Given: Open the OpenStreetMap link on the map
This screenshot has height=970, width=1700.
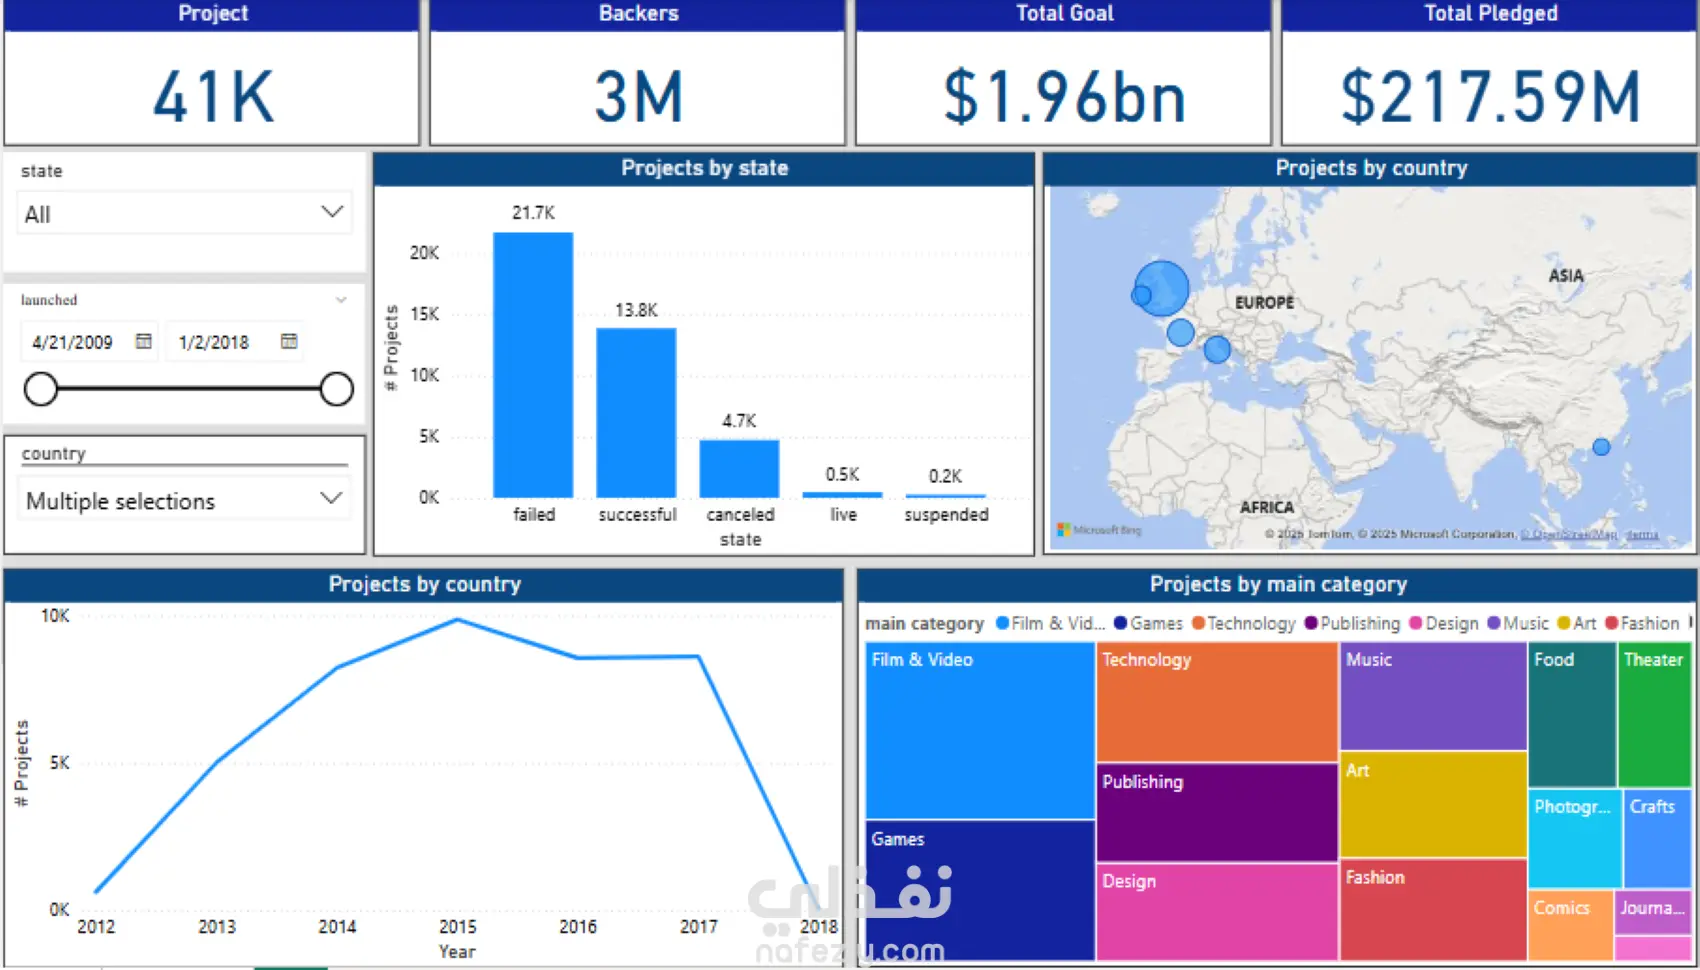Looking at the screenshot, I should 1569,534.
